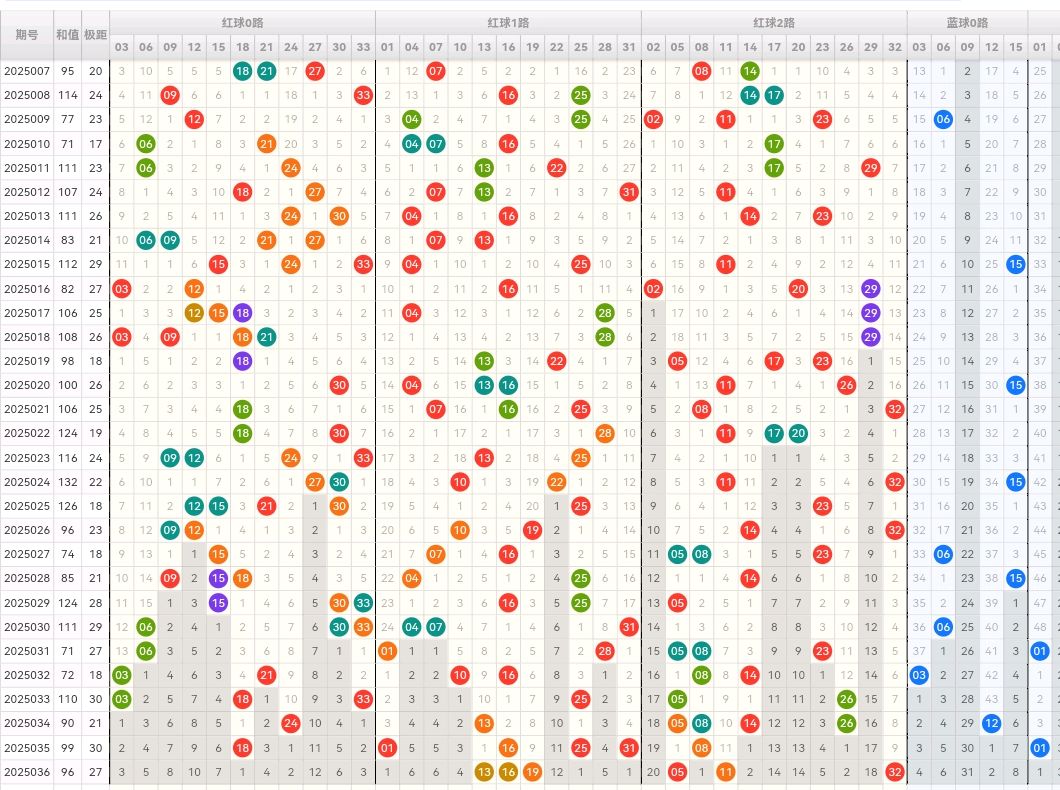Click orange ball 11 in row 2025036
1060x790 pixels.
pyautogui.click(x=725, y=772)
